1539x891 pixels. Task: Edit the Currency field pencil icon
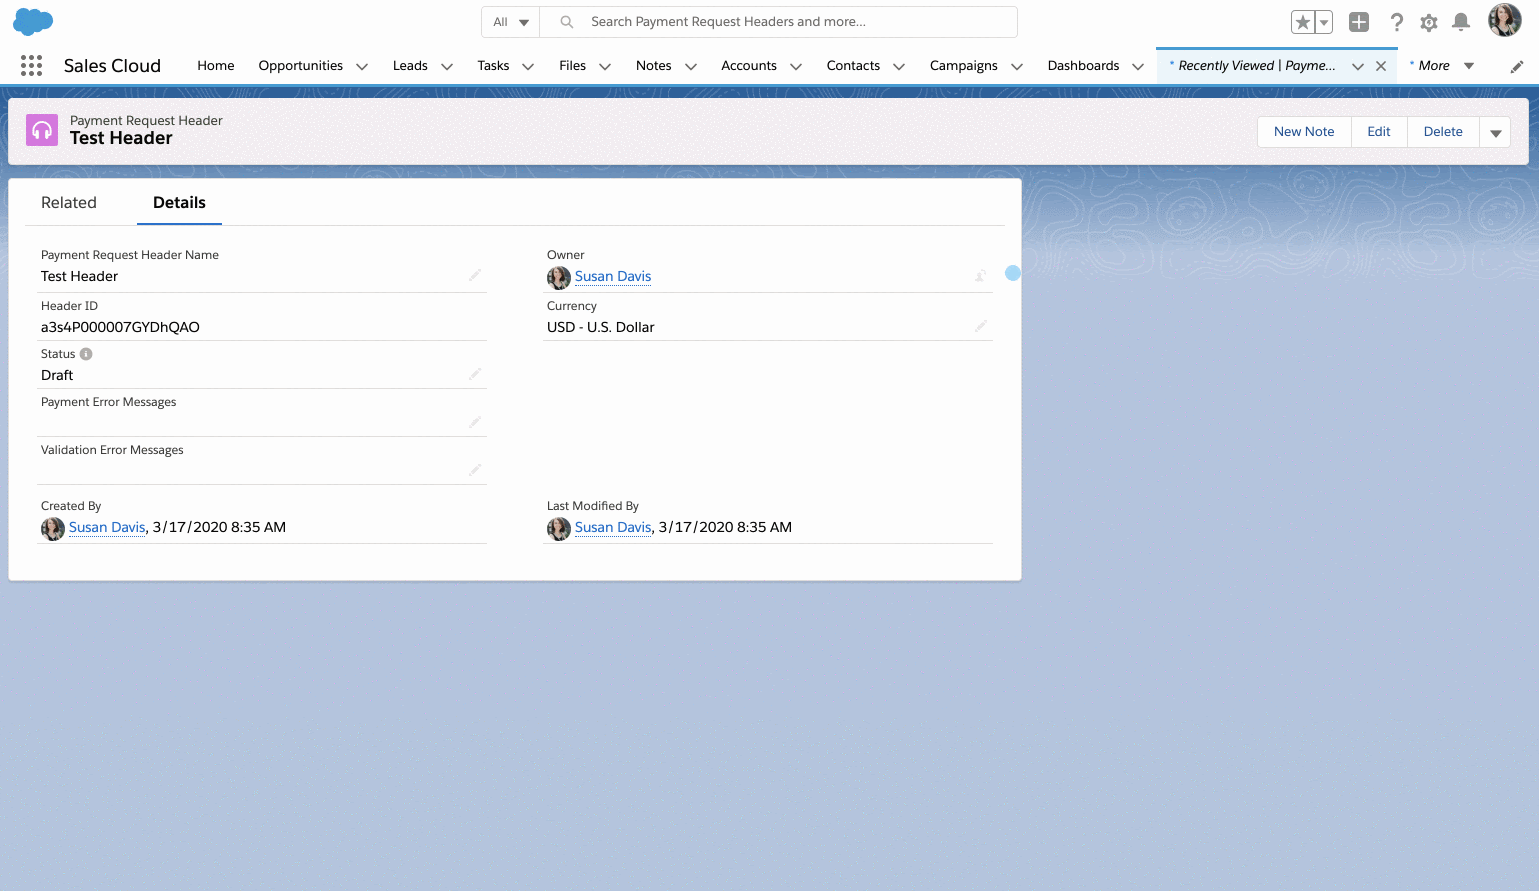(981, 326)
